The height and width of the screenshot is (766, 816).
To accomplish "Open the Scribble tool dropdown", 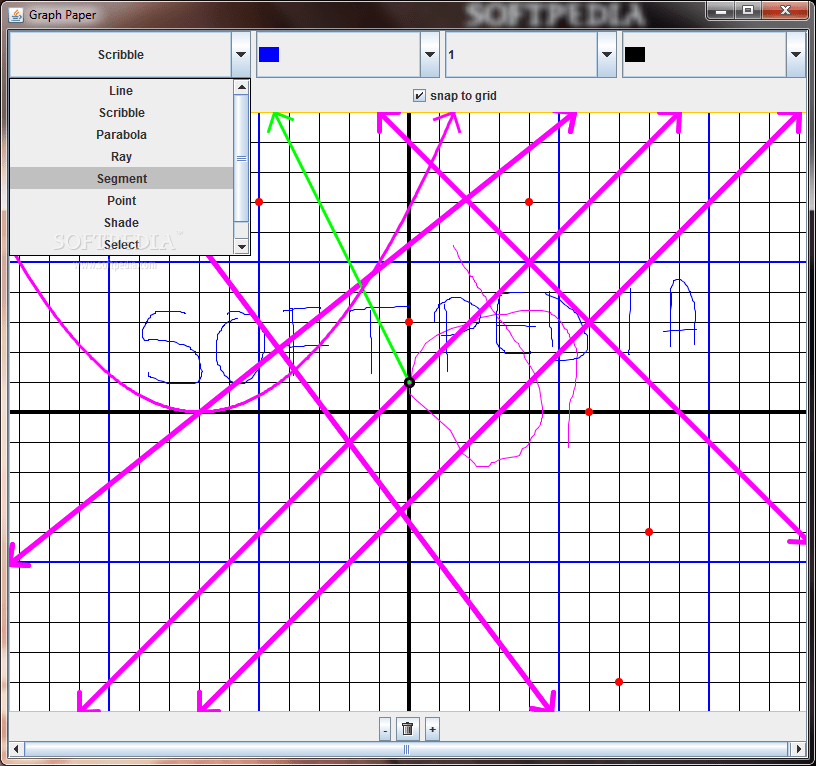I will 240,54.
